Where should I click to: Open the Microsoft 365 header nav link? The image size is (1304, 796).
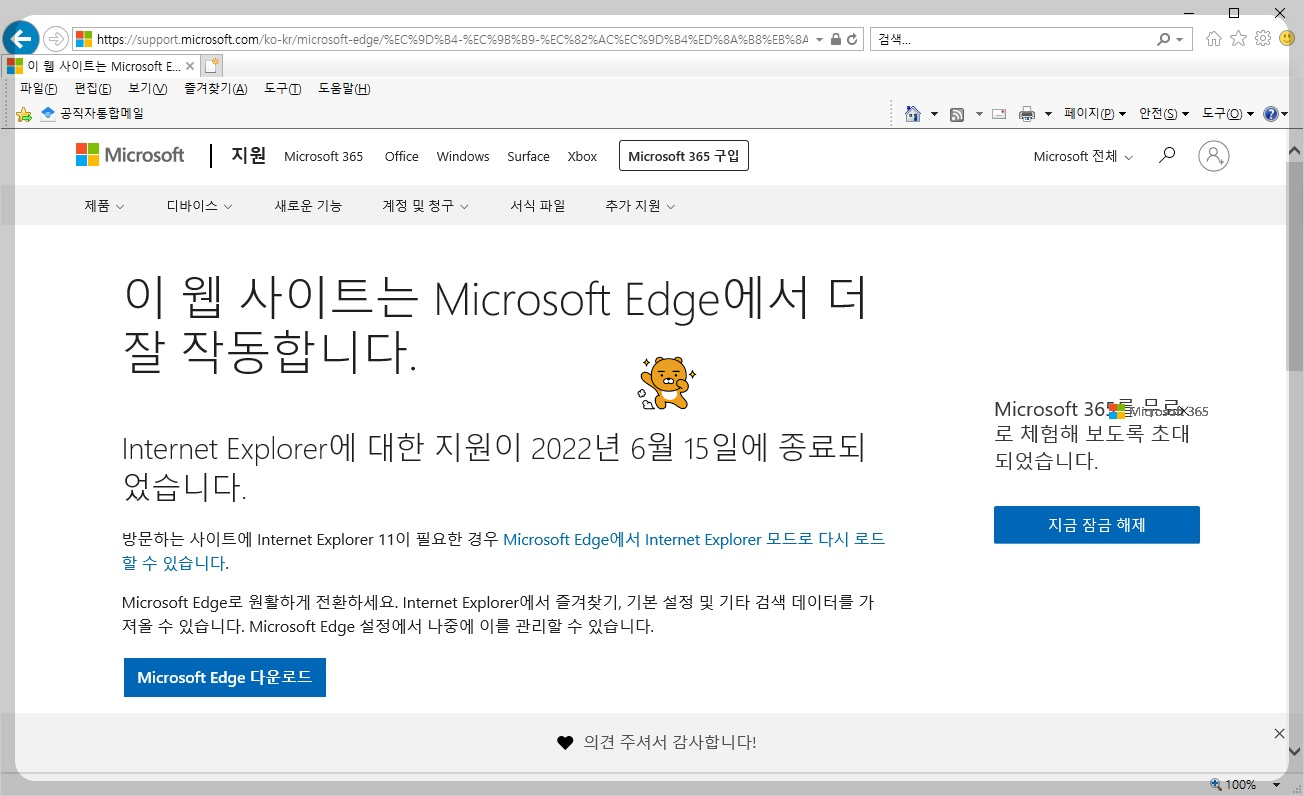[324, 157]
